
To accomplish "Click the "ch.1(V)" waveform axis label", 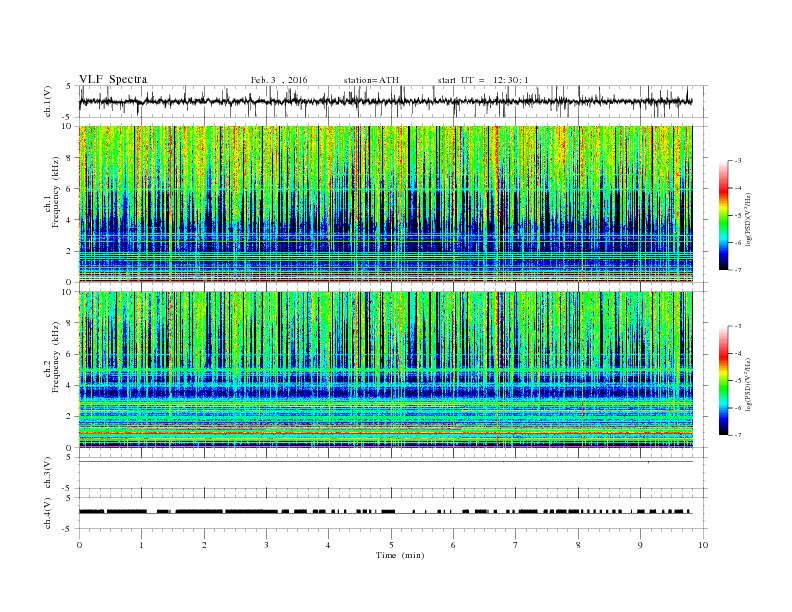I will pyautogui.click(x=48, y=101).
